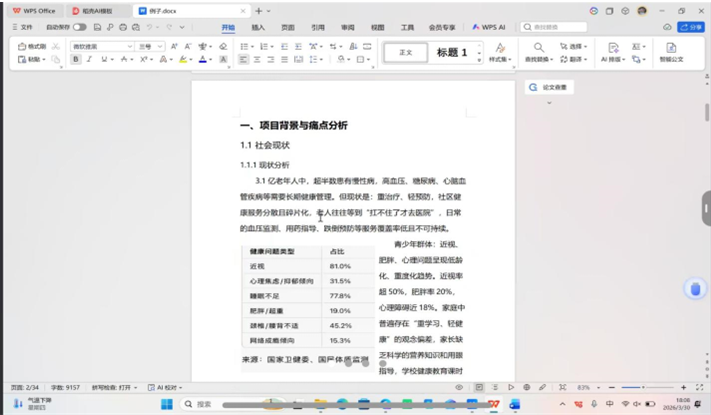Apply italic formatting to text
This screenshot has width=711, height=415.
89,60
